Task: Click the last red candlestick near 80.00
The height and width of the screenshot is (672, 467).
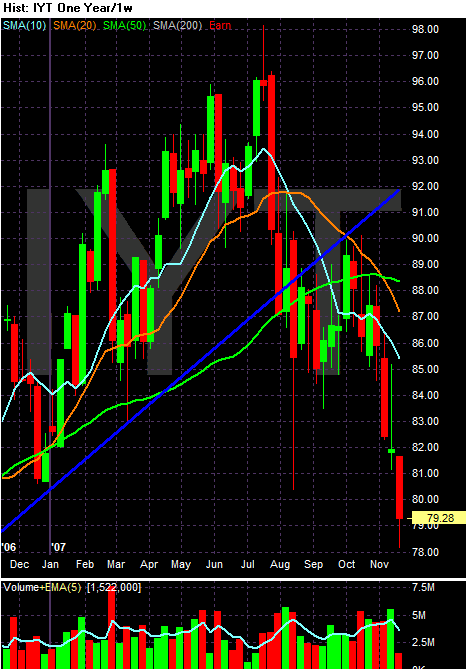Action: click(399, 487)
